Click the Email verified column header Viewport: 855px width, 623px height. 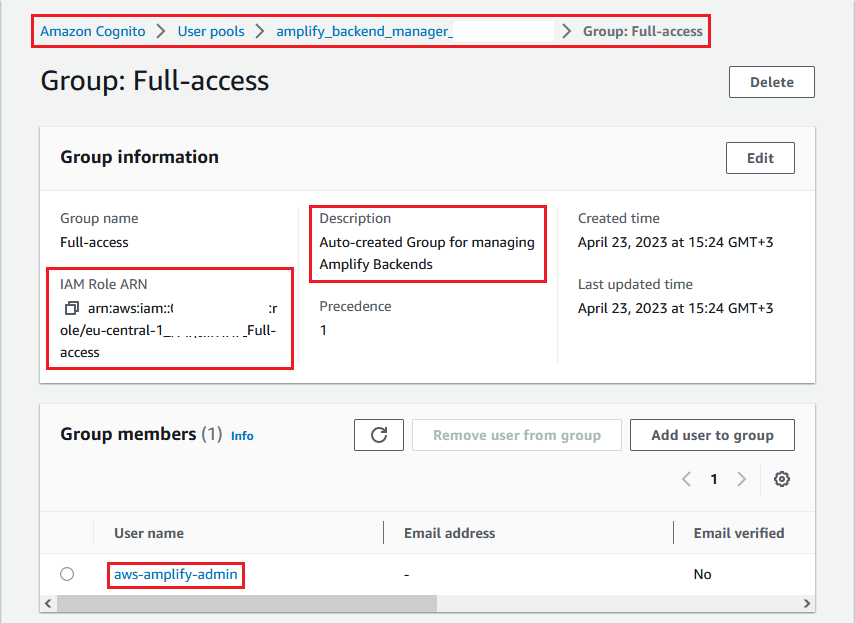pos(739,533)
